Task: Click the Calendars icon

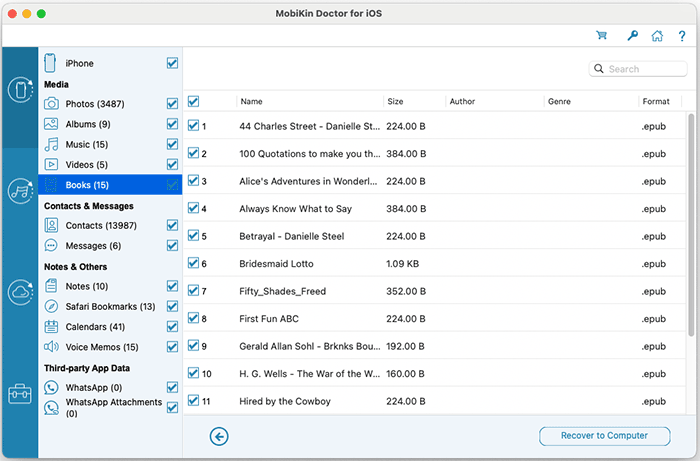Action: click(x=51, y=326)
